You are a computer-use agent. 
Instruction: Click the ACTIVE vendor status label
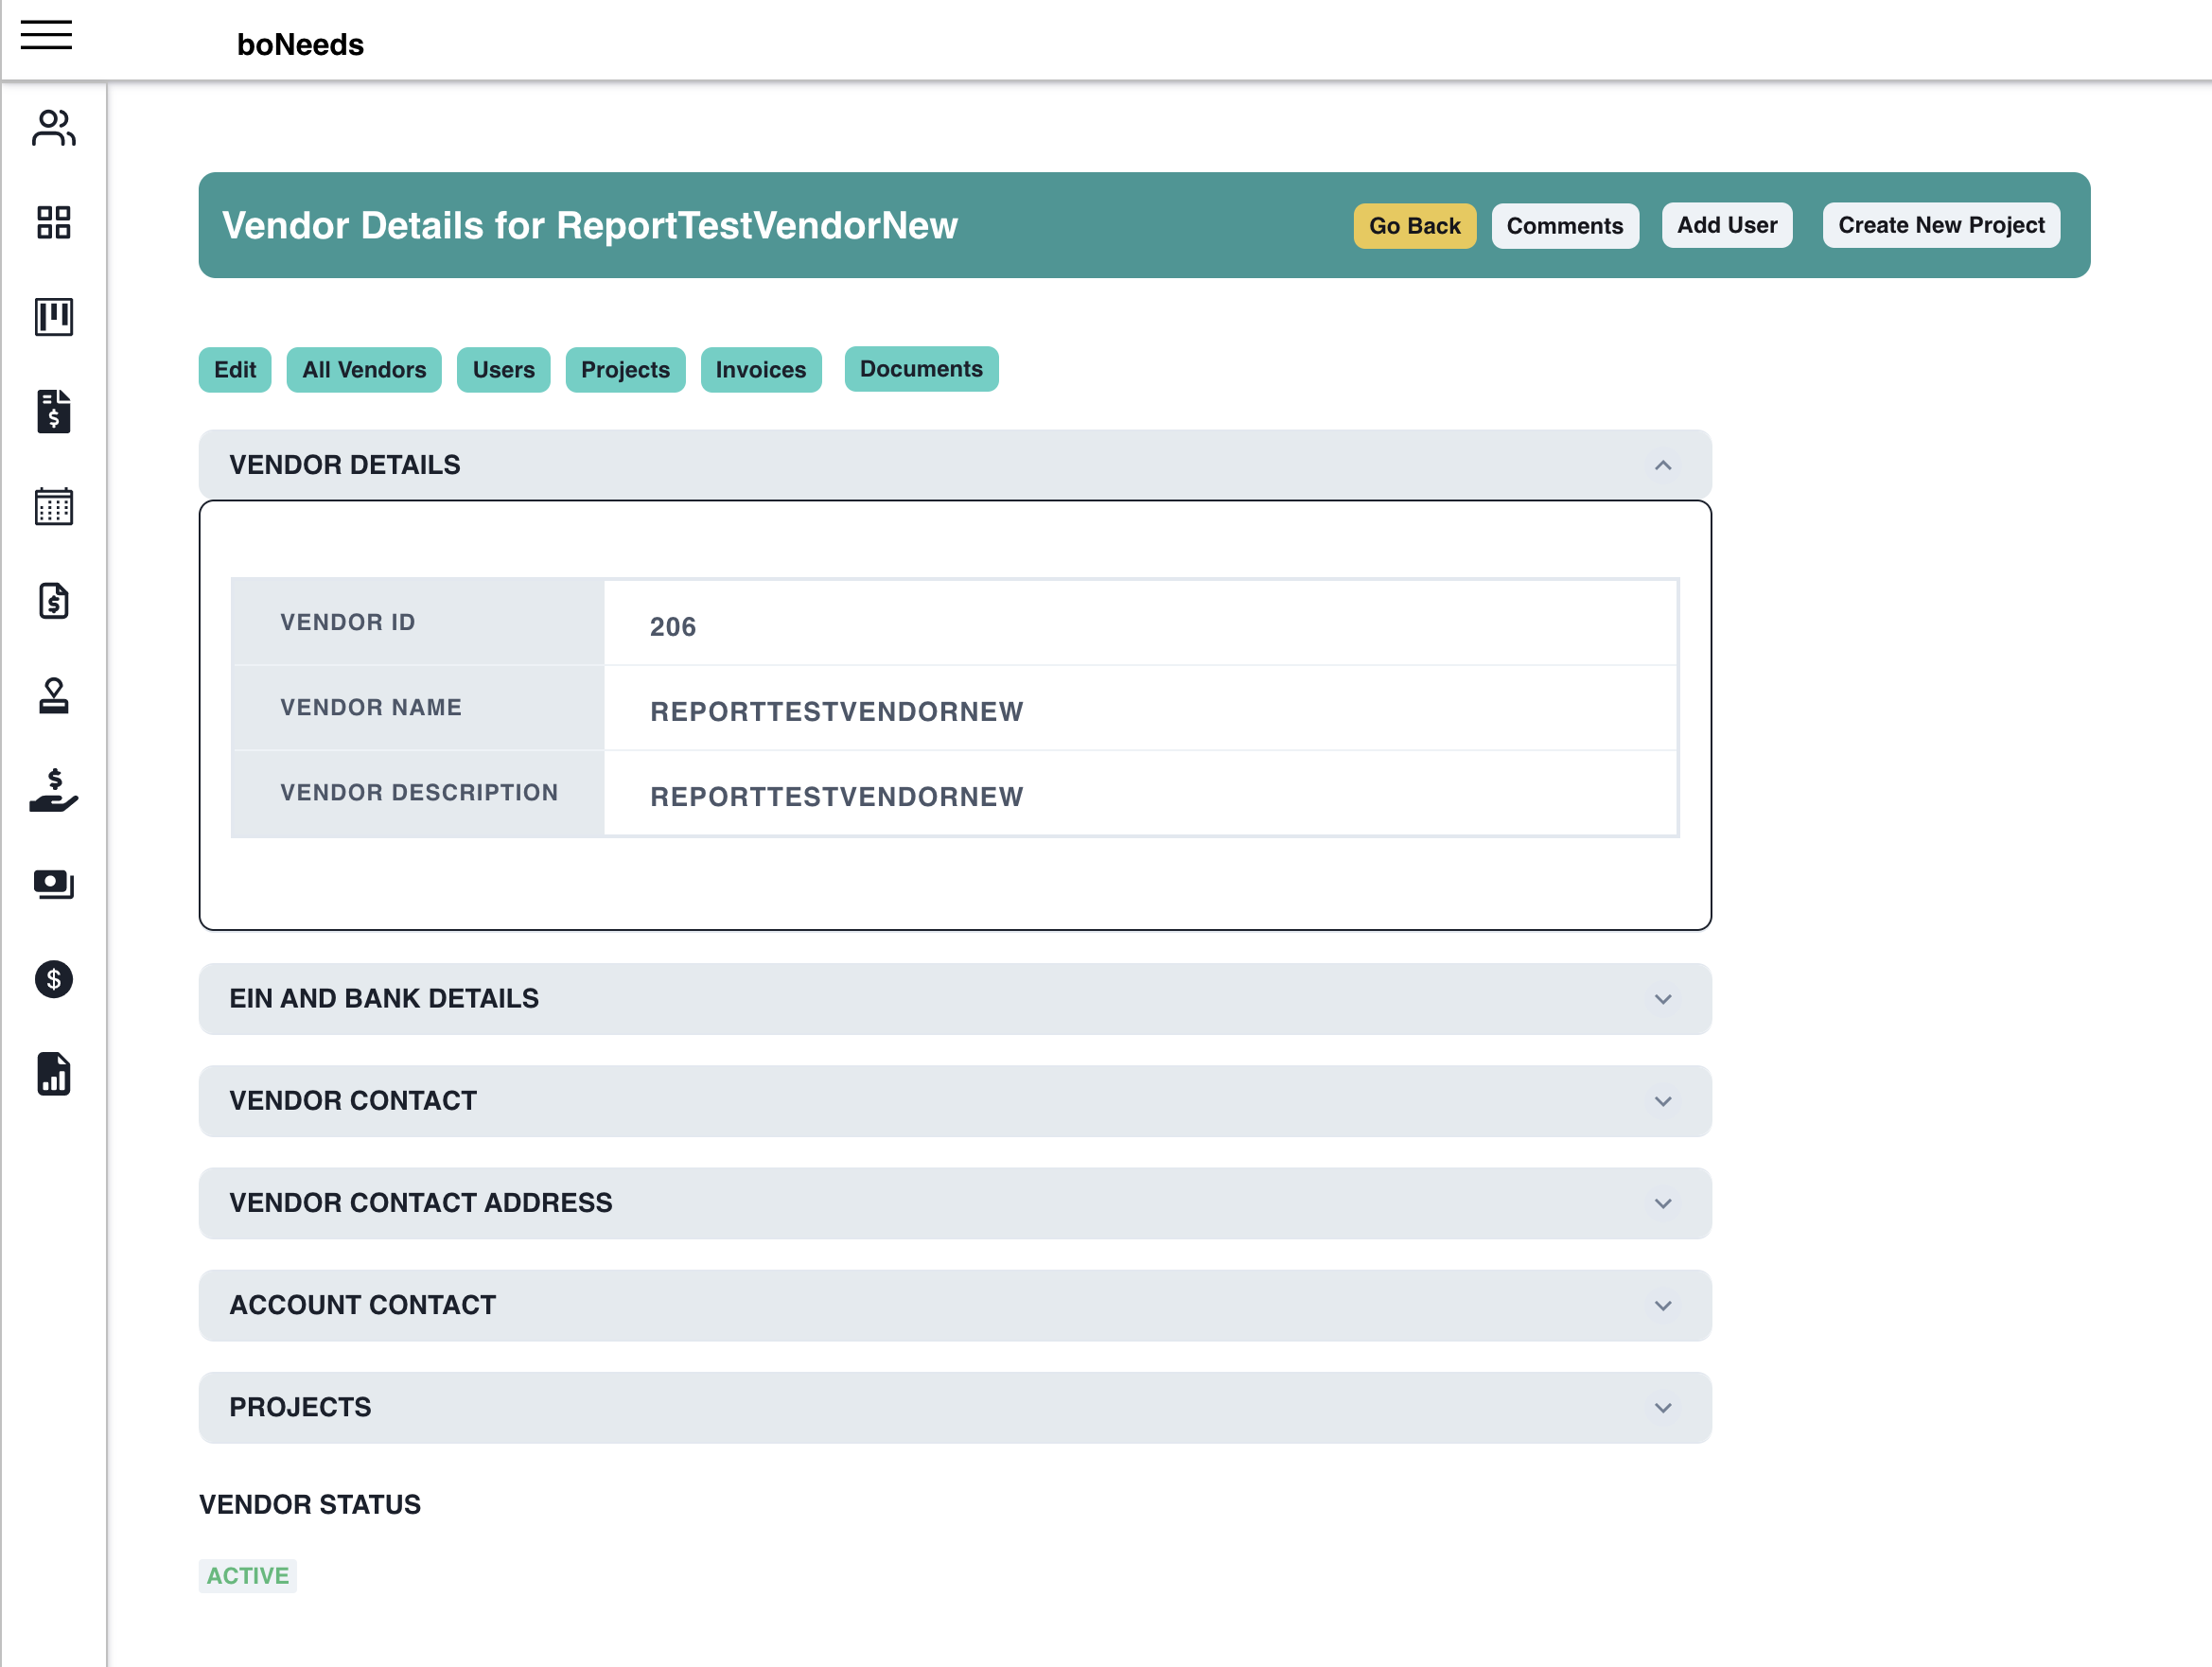[247, 1575]
